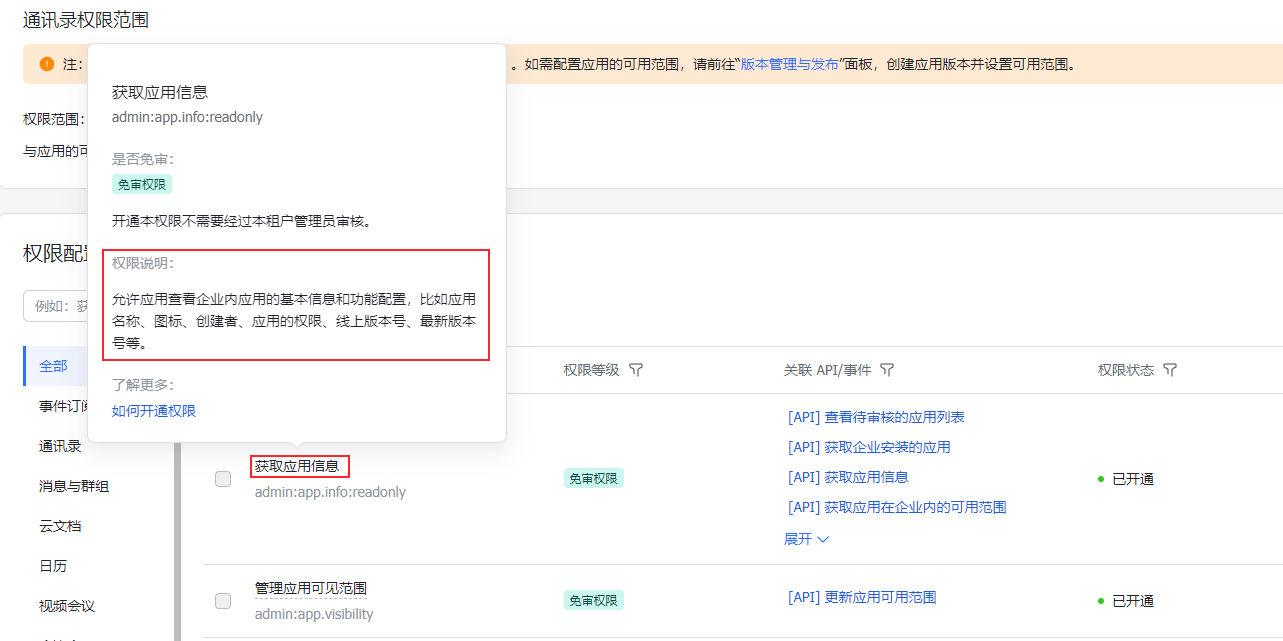This screenshot has height=641, width=1283.
Task: Open API link 获取应用信息
Action: [x=848, y=477]
